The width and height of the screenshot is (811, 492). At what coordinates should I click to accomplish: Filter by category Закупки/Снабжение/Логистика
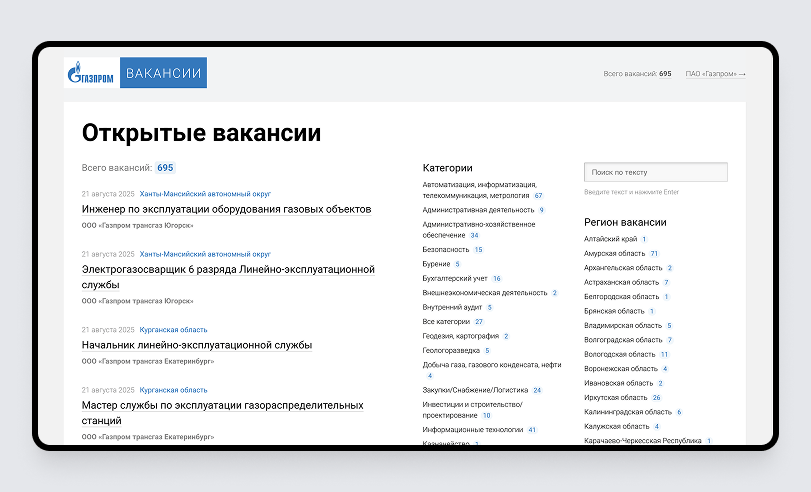pos(475,390)
